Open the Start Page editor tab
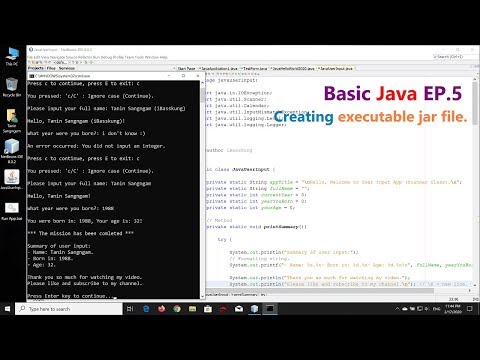The width and height of the screenshot is (480, 360). [x=186, y=68]
